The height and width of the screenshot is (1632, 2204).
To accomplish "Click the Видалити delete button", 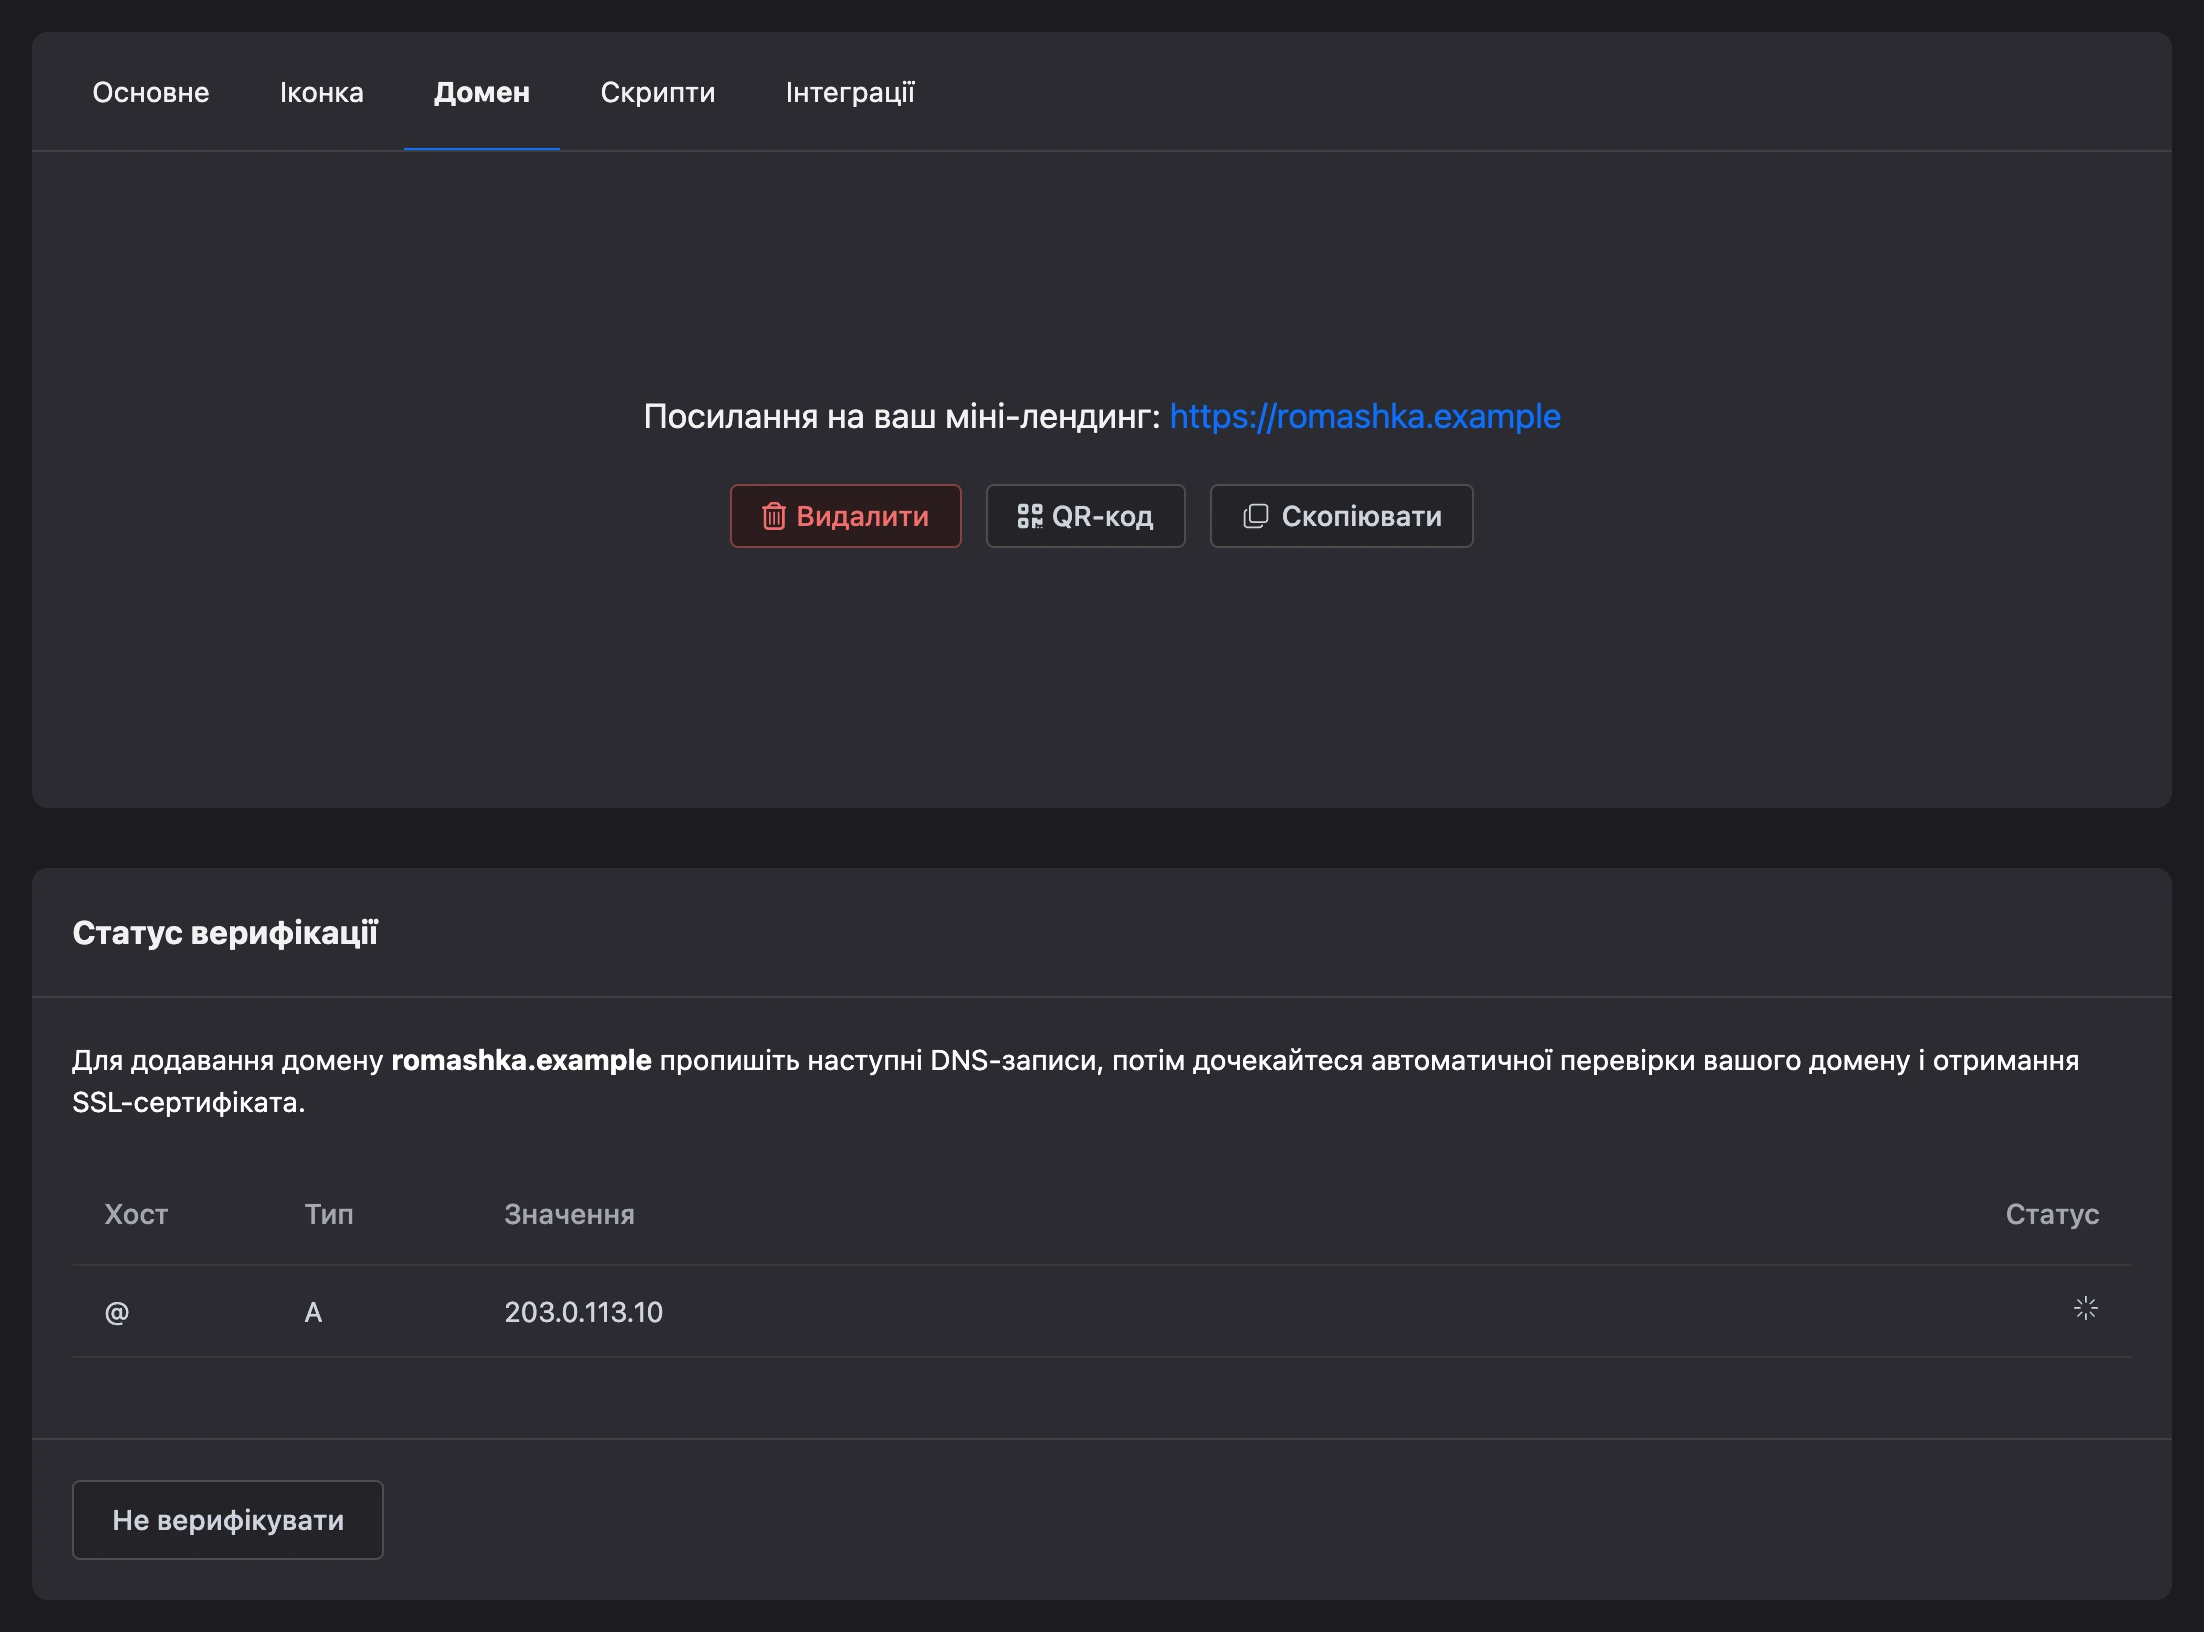I will coord(846,516).
